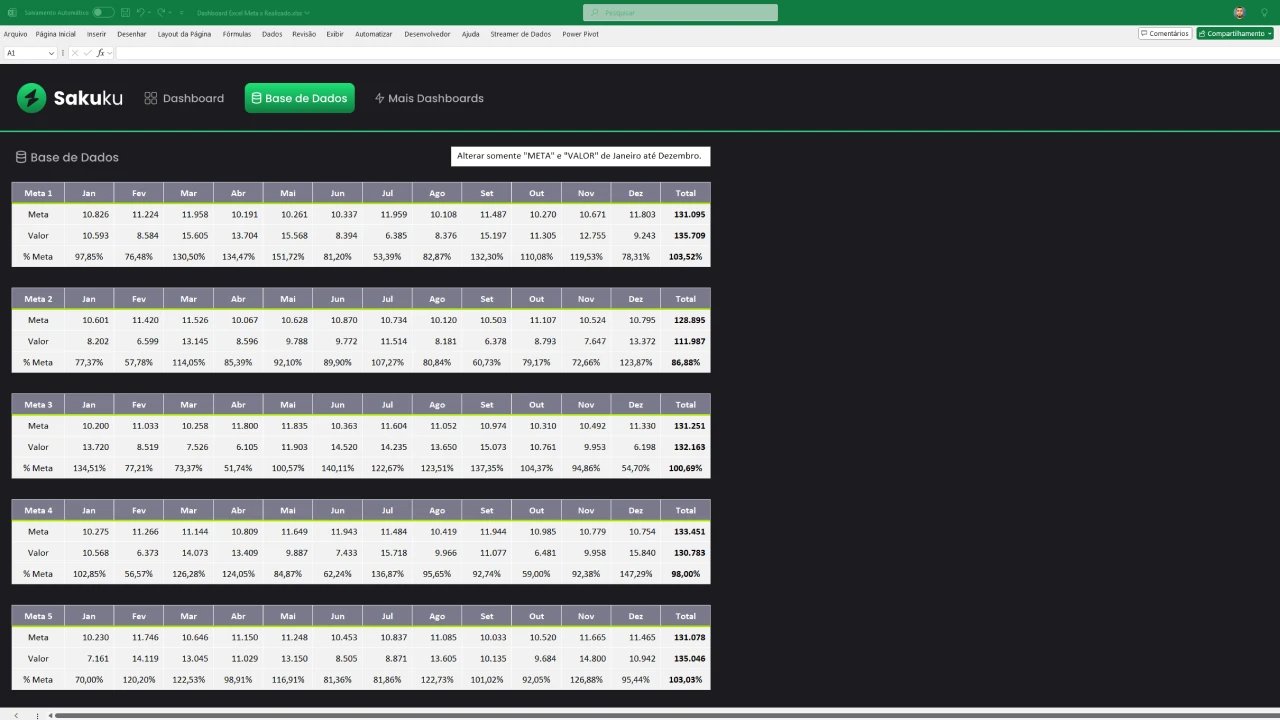The image size is (1280, 720).
Task: Click the Save disk icon in title bar
Action: click(x=125, y=13)
